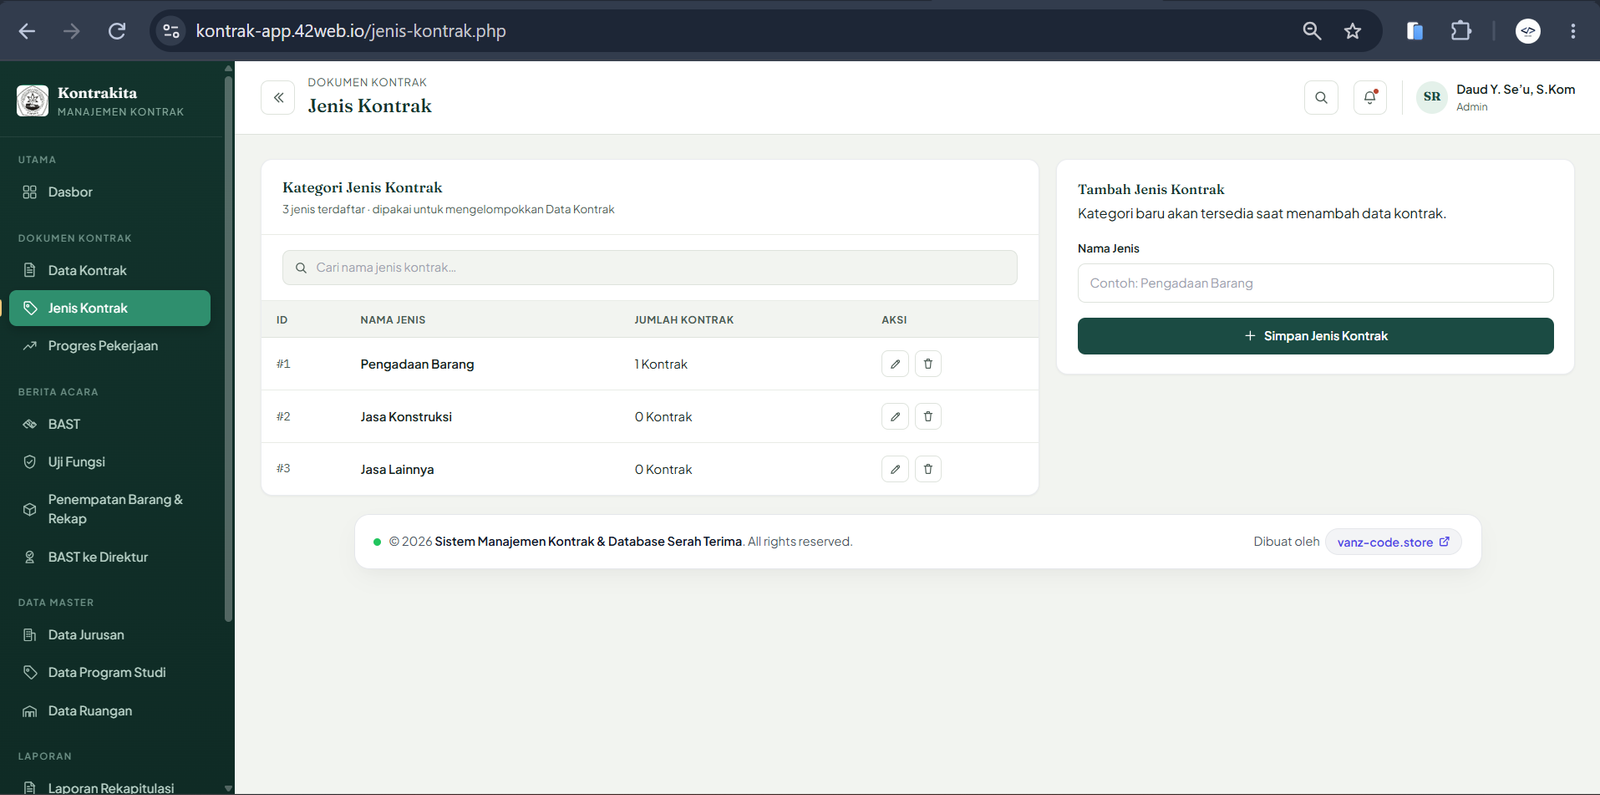Click the Daud Y. Se'u, S.Kom username

coord(1515,89)
